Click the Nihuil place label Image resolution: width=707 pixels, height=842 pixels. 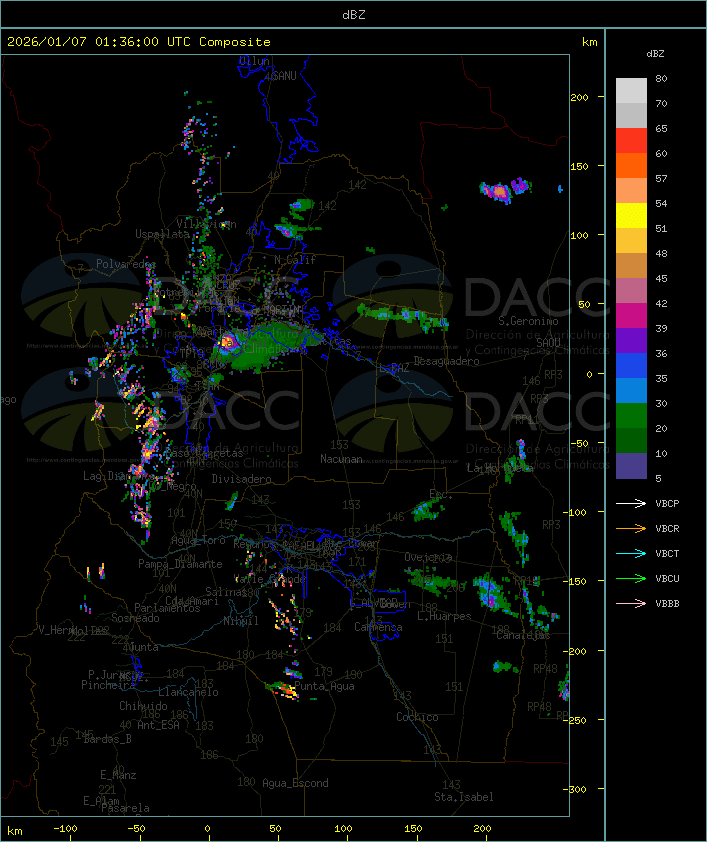(241, 621)
